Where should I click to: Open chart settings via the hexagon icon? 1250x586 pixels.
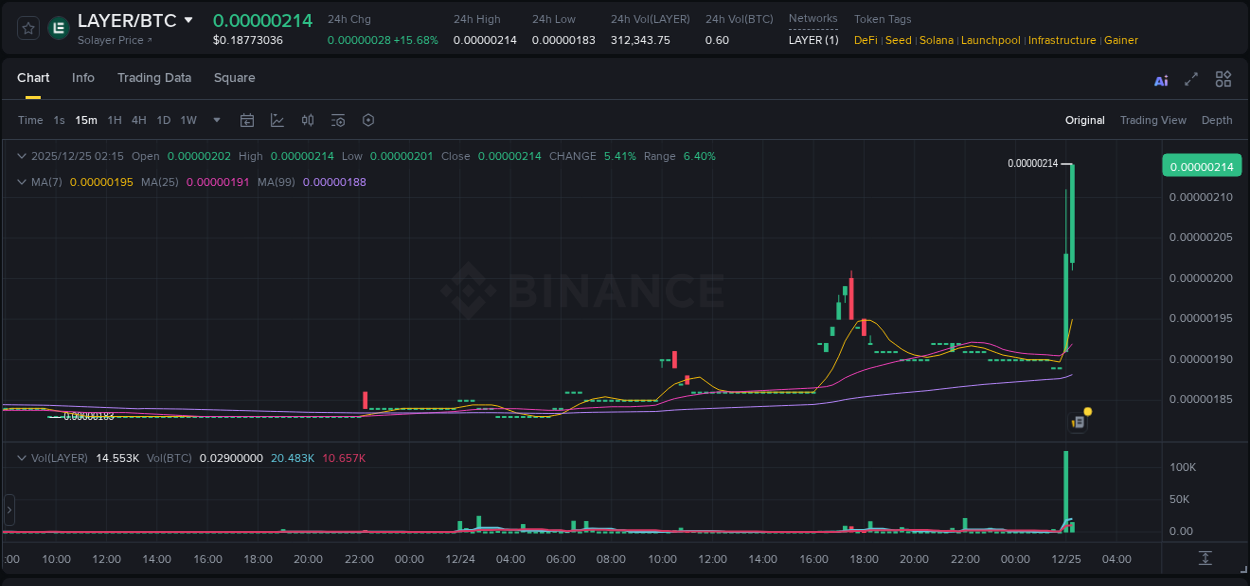[368, 120]
